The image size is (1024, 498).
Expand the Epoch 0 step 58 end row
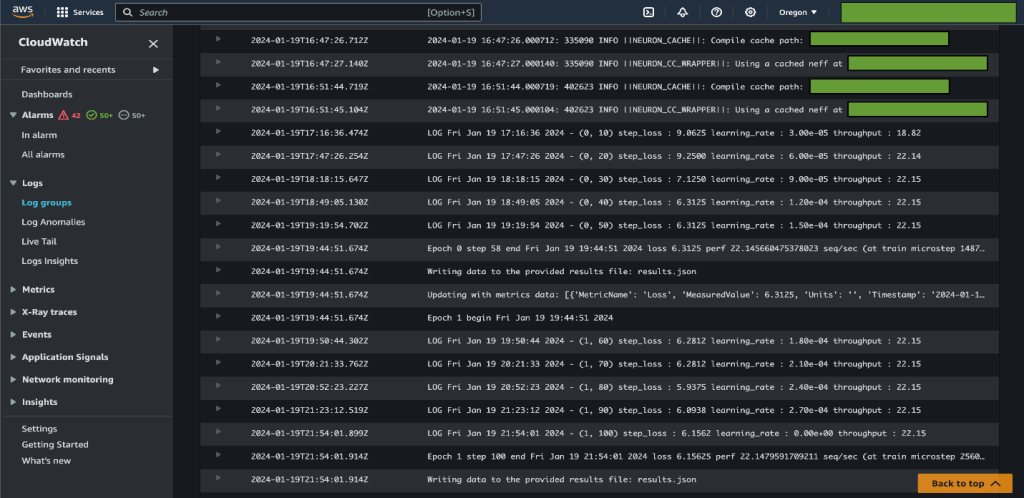tap(218, 247)
